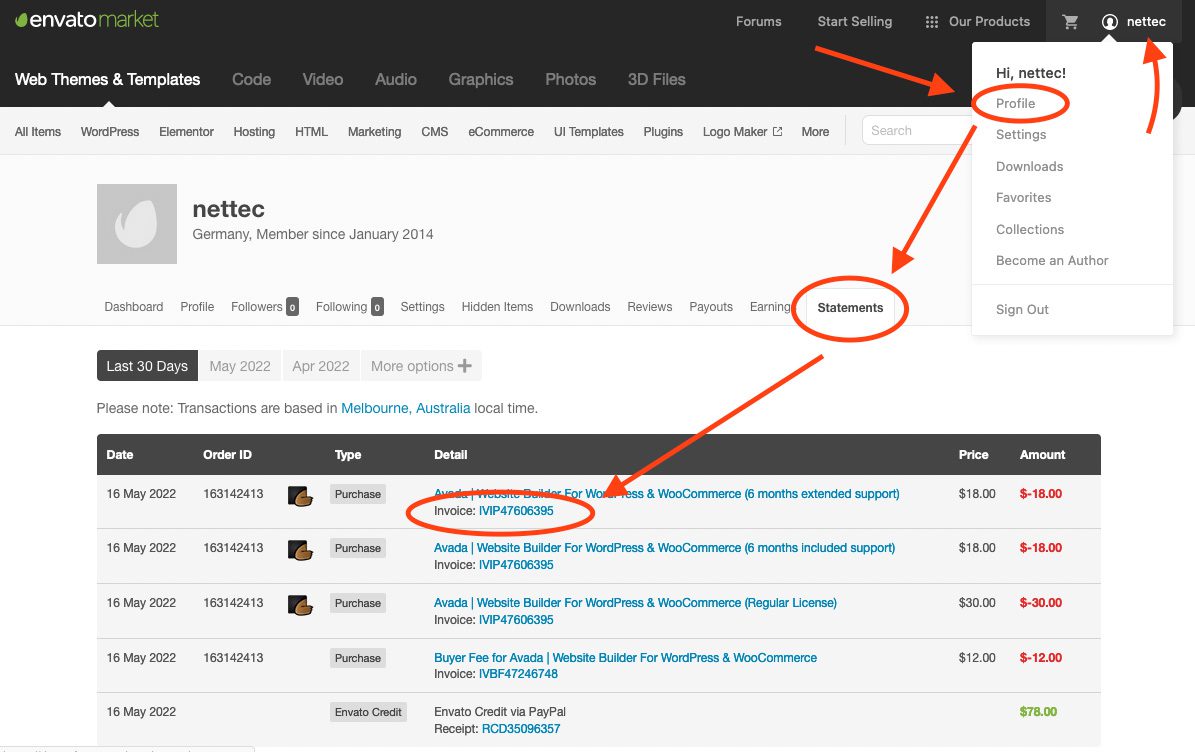The width and height of the screenshot is (1195, 752).
Task: Open the Logo Maker link
Action: click(735, 132)
